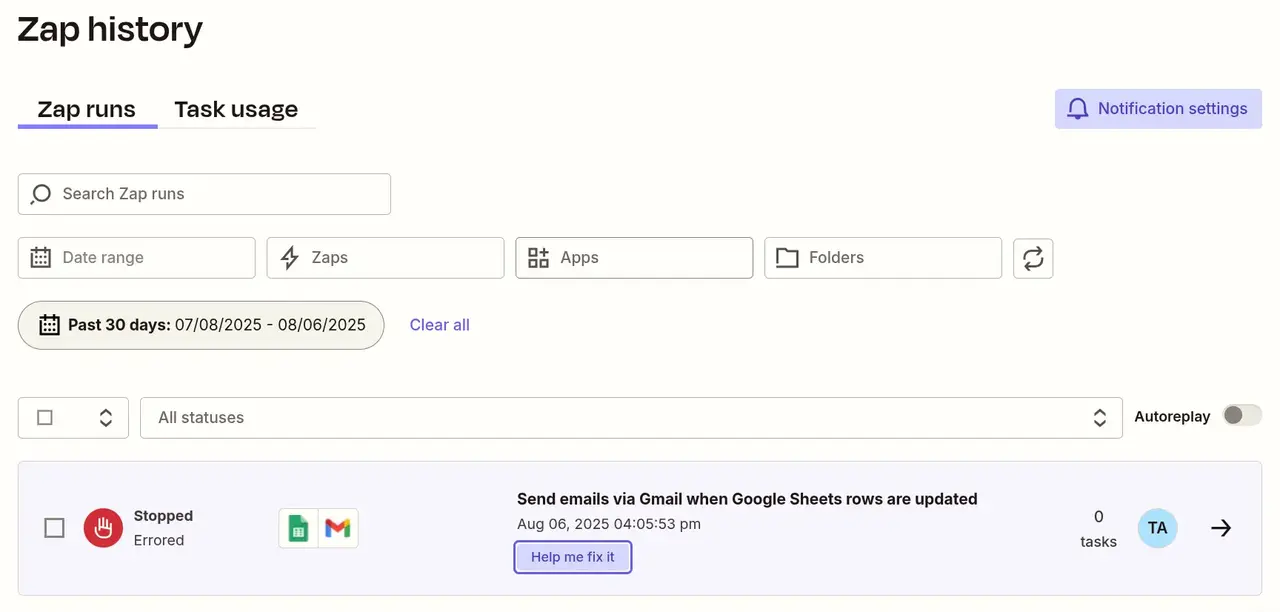The height and width of the screenshot is (612, 1280).
Task: Click the Google Sheets app icon
Action: 298,528
